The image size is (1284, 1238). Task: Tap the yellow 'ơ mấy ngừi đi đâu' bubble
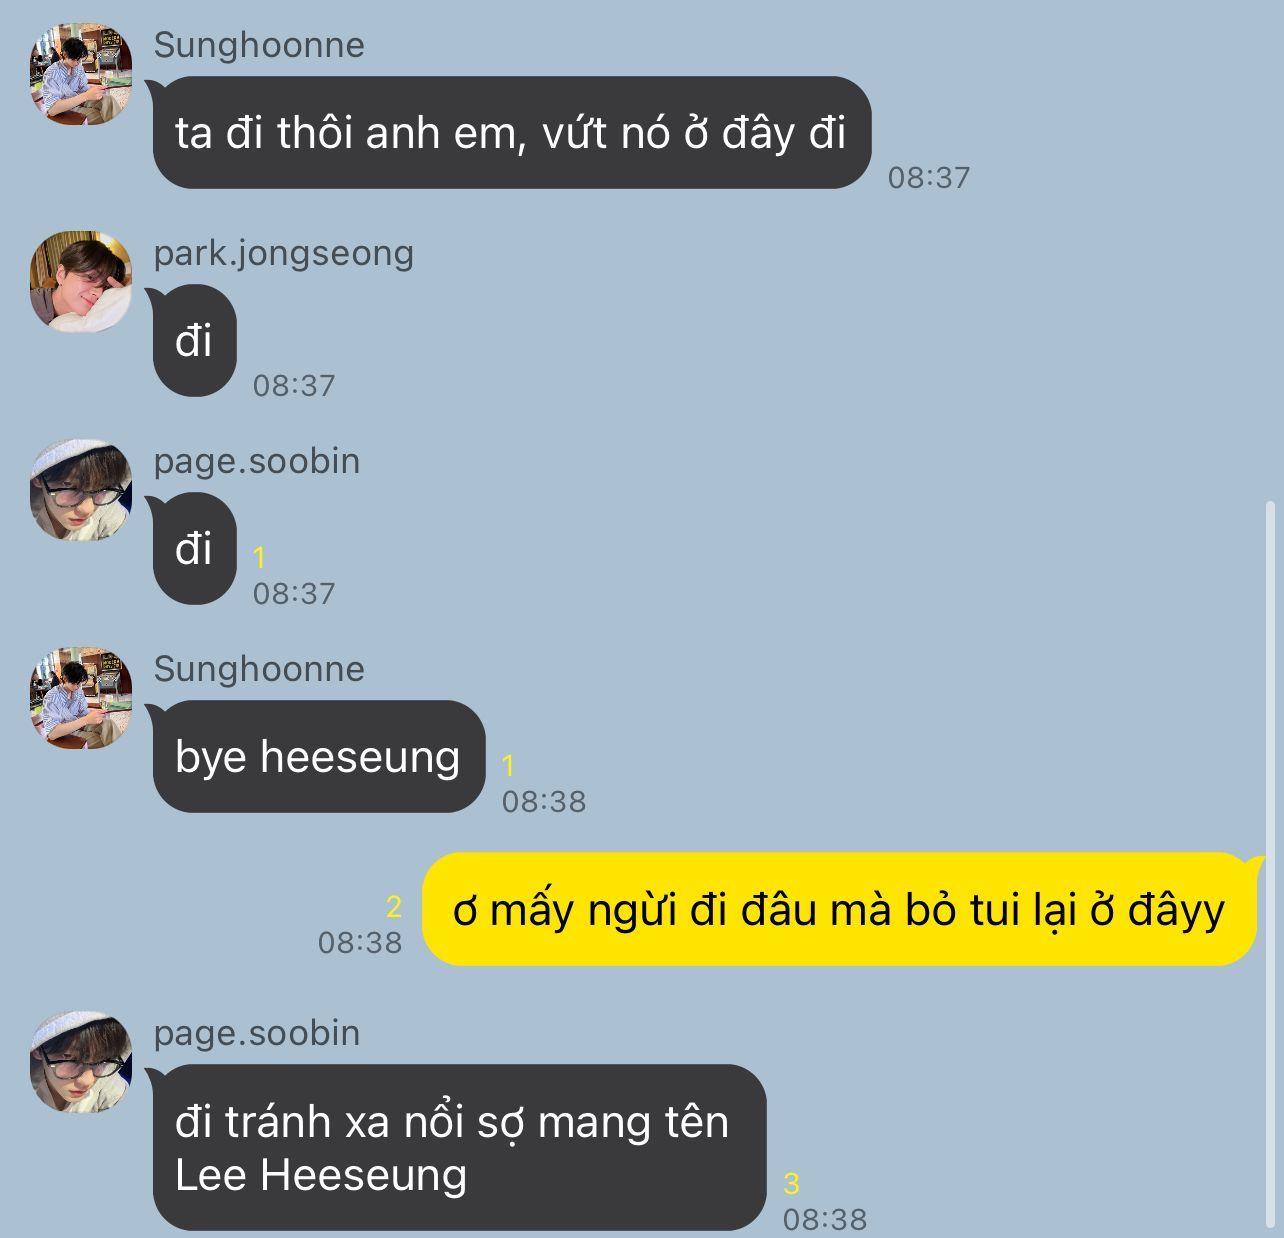point(840,909)
